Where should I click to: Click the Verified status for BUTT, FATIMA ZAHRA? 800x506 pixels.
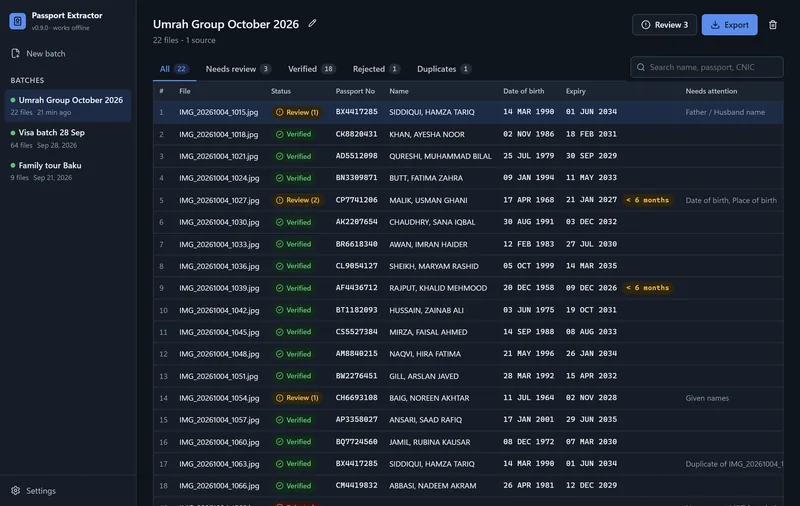click(x=293, y=178)
